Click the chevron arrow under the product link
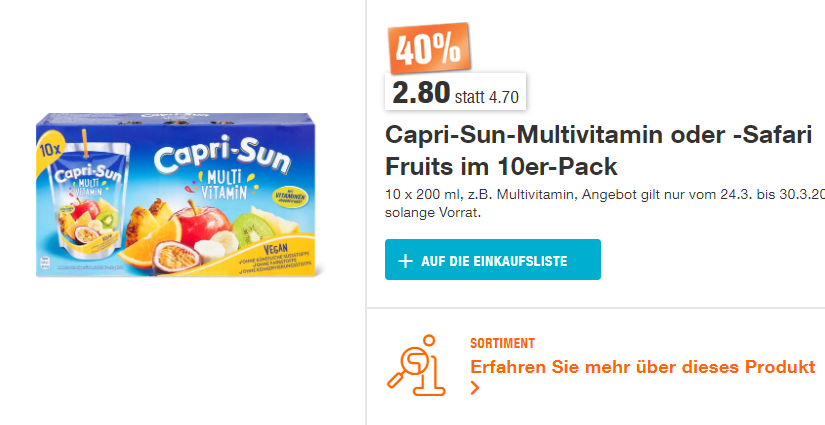This screenshot has width=825, height=425. [475, 388]
